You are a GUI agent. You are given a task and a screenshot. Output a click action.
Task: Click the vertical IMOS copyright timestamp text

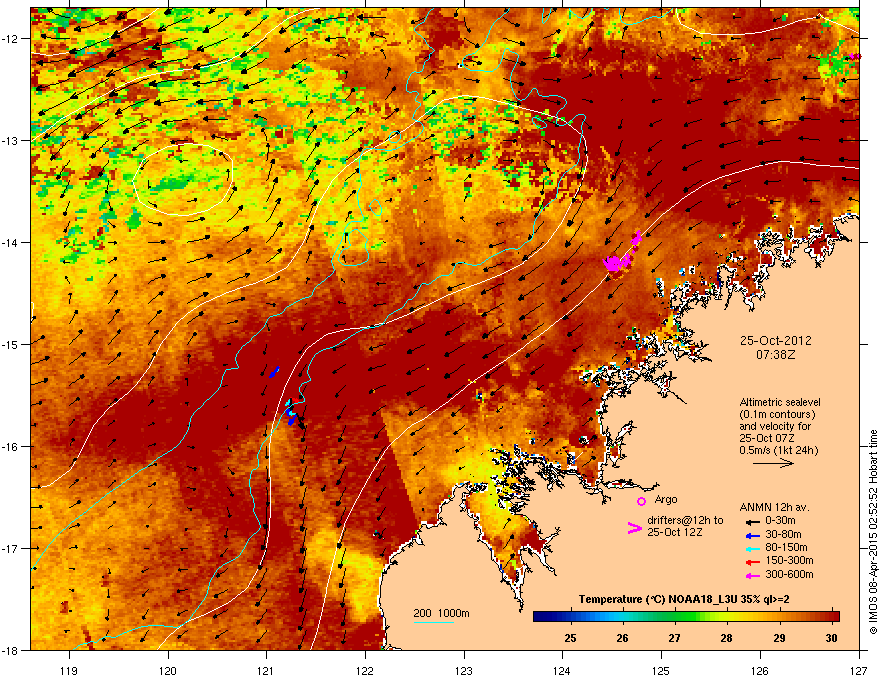click(x=873, y=532)
